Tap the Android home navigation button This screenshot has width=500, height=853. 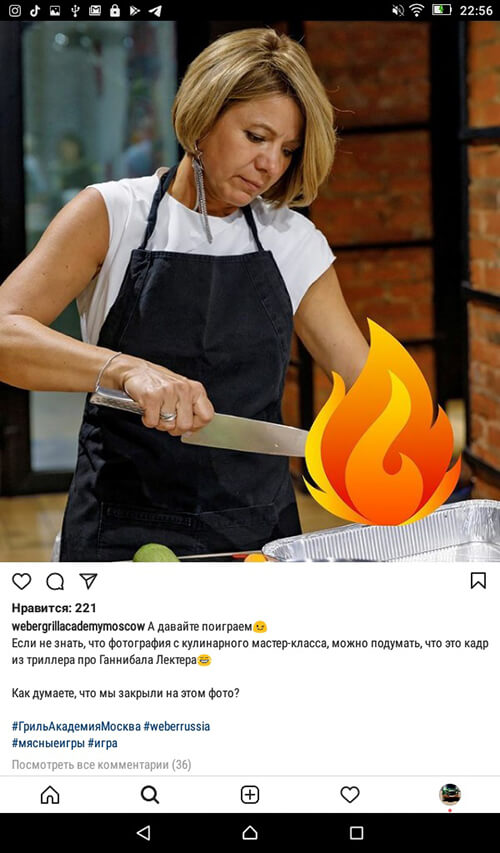click(250, 832)
